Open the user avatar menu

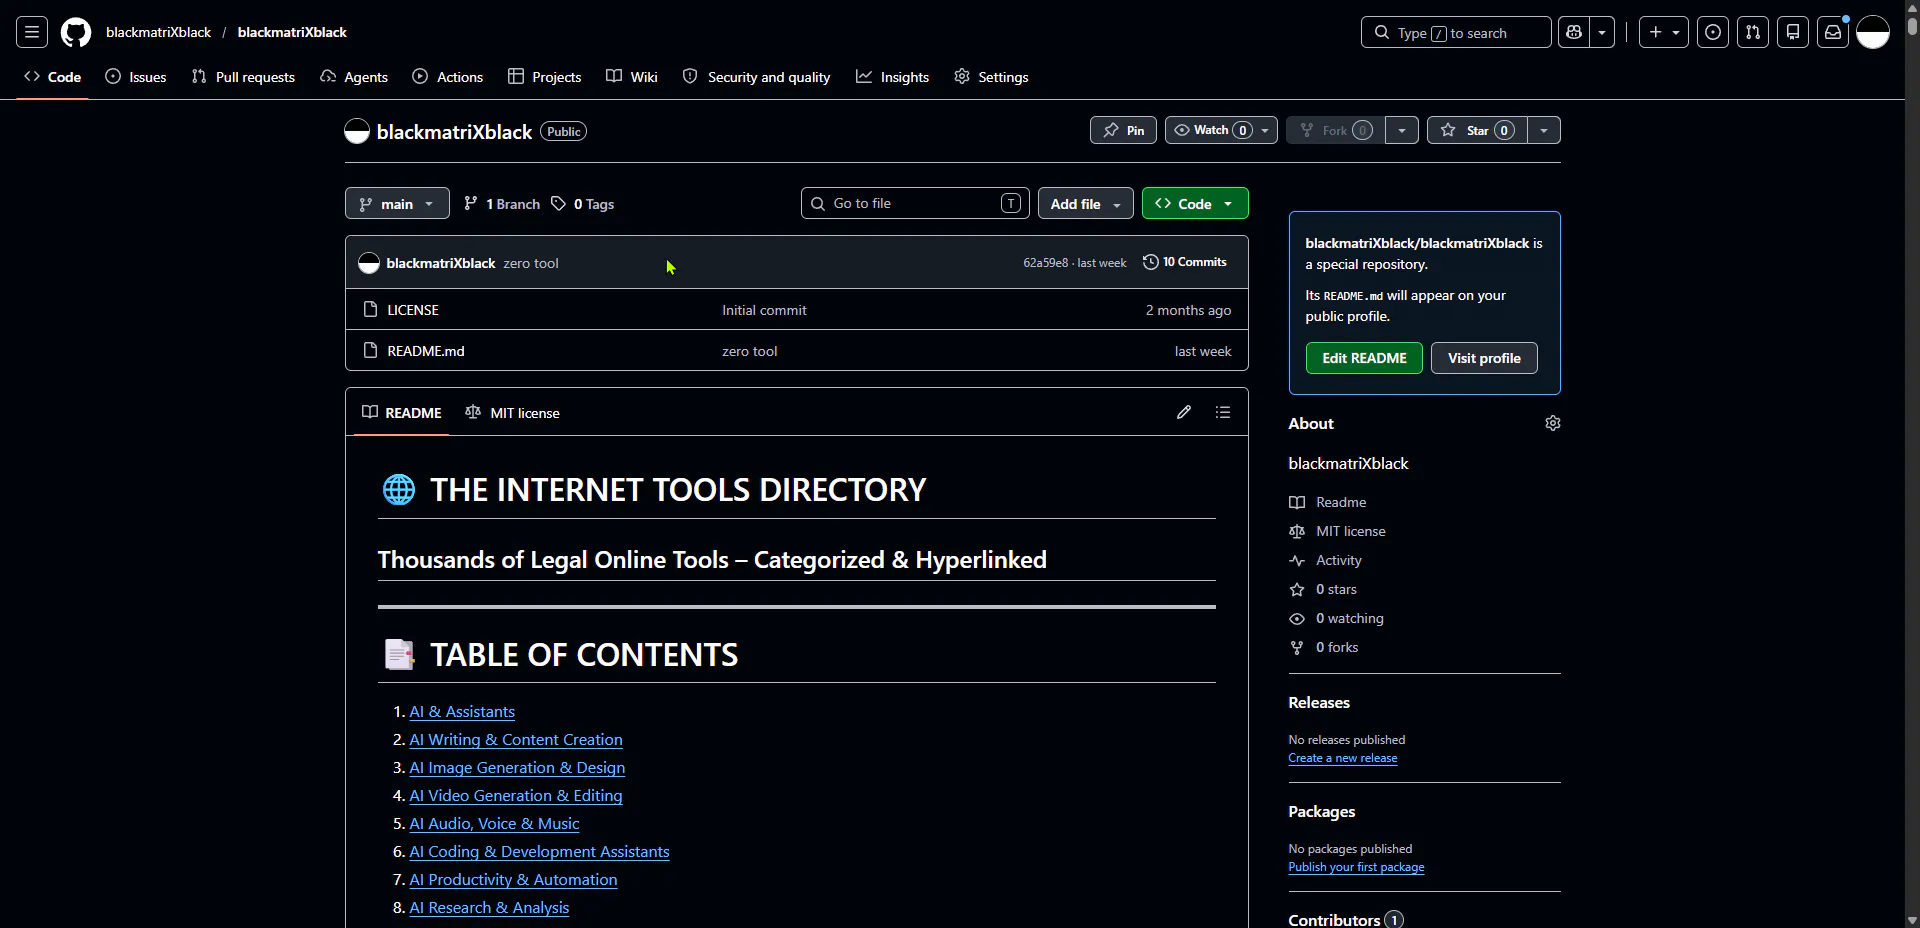click(1873, 32)
